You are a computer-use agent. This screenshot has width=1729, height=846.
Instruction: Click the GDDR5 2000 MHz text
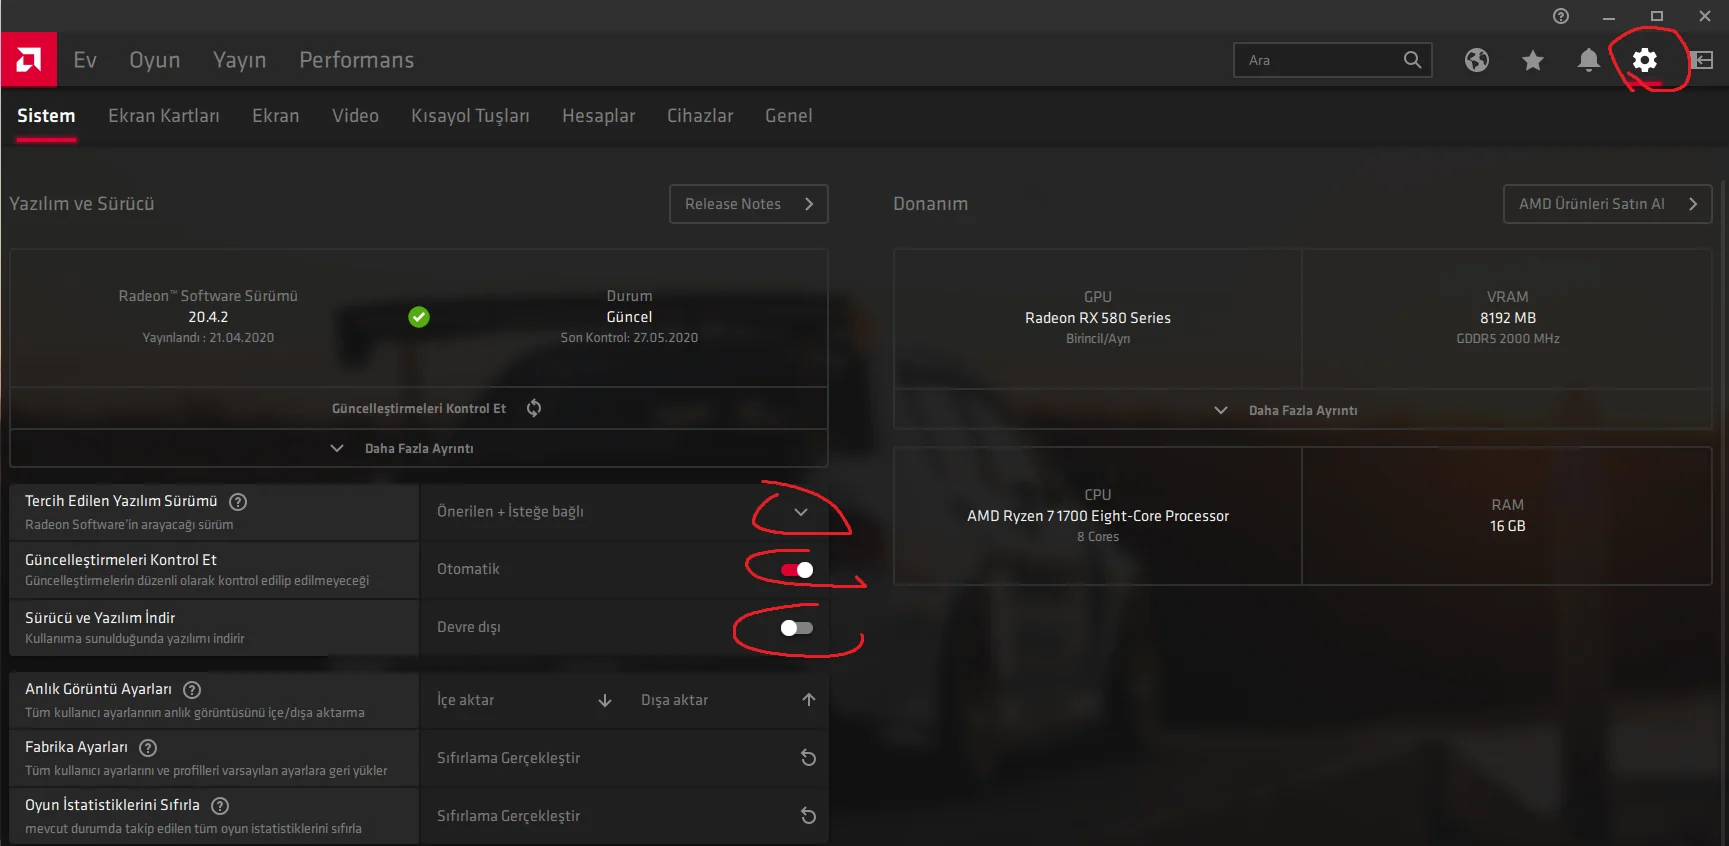point(1508,339)
